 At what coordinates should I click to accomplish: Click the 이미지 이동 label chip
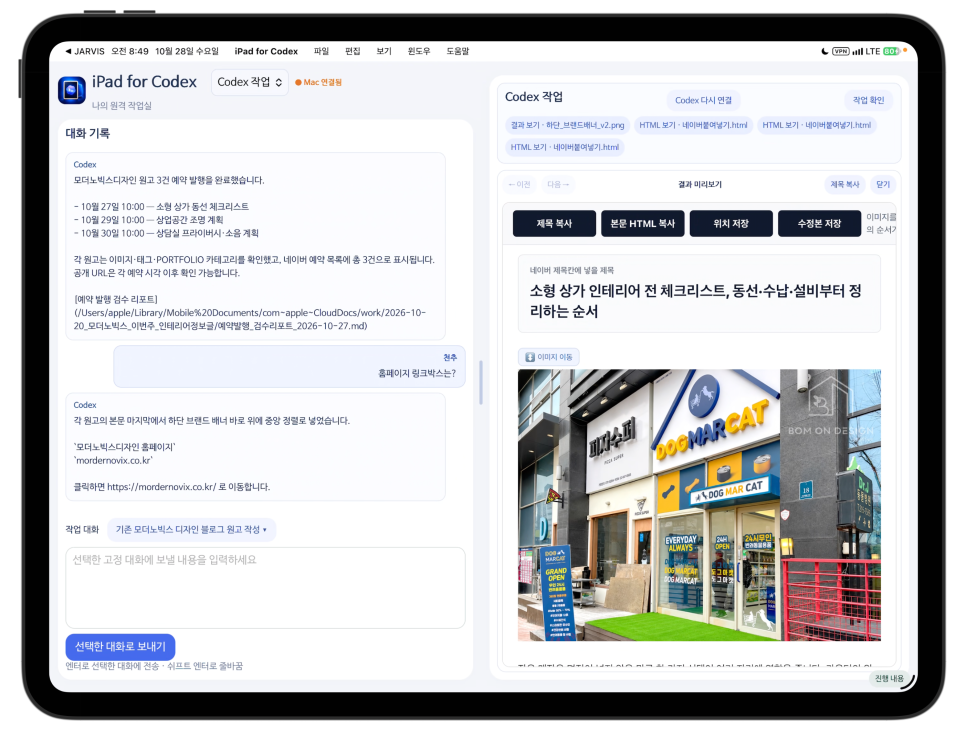[549, 357]
